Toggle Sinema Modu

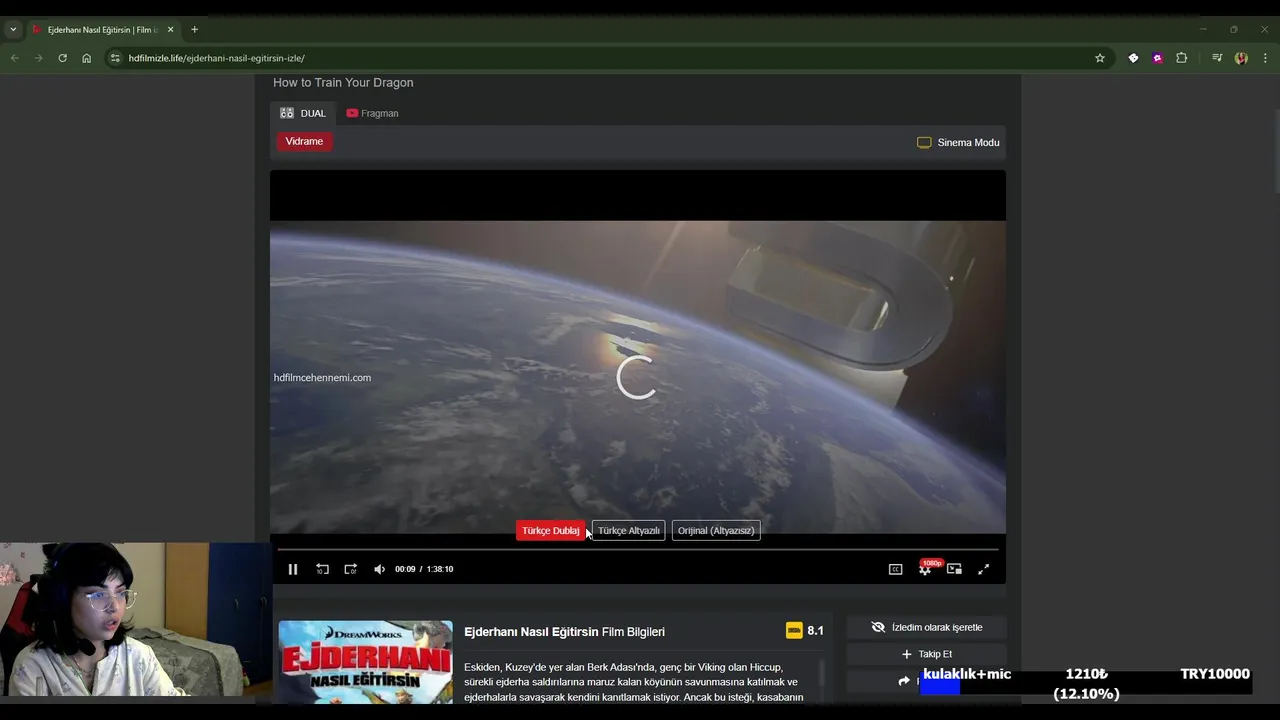958,142
